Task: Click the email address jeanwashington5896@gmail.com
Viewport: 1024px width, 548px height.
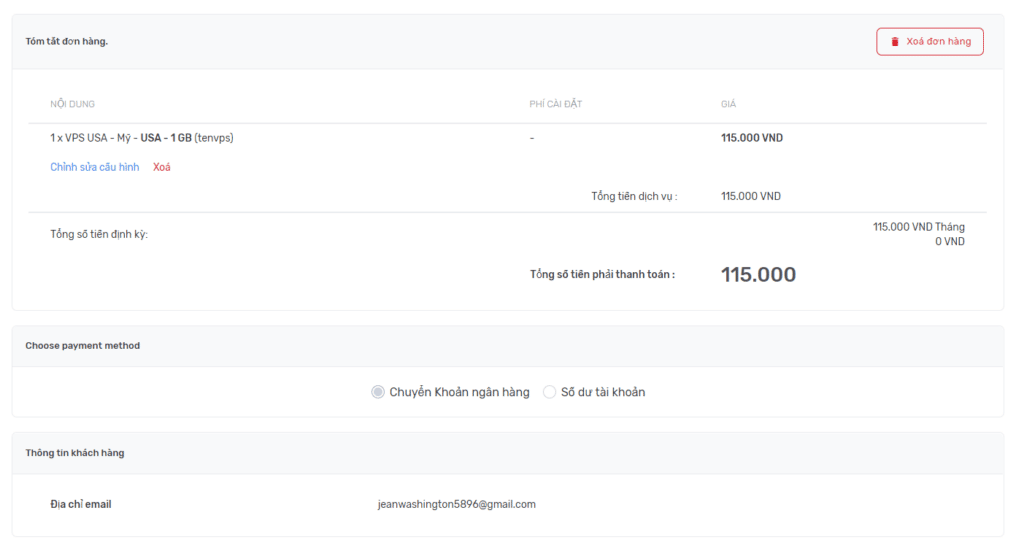Action: pos(457,504)
